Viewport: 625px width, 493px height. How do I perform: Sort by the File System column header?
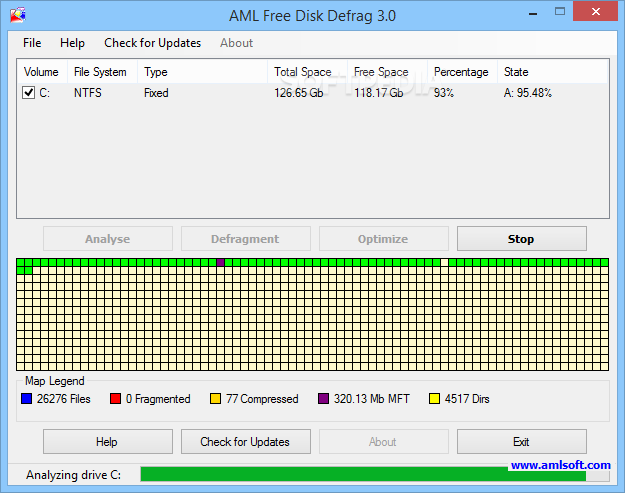click(102, 72)
